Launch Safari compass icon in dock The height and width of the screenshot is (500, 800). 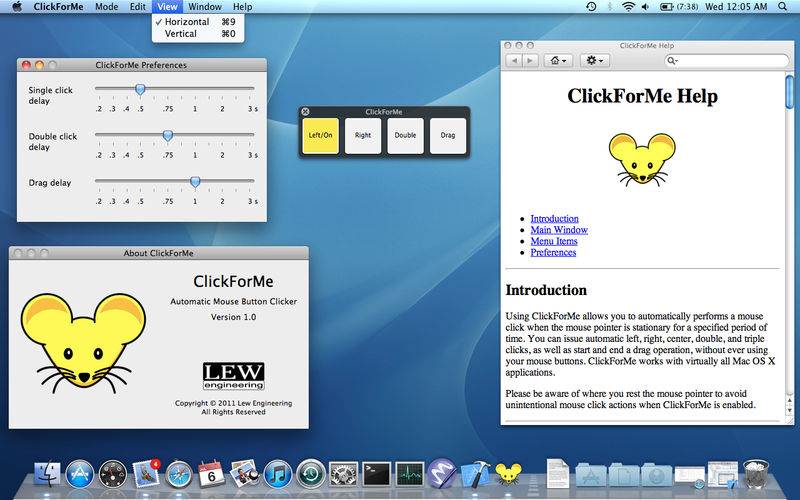click(179, 474)
